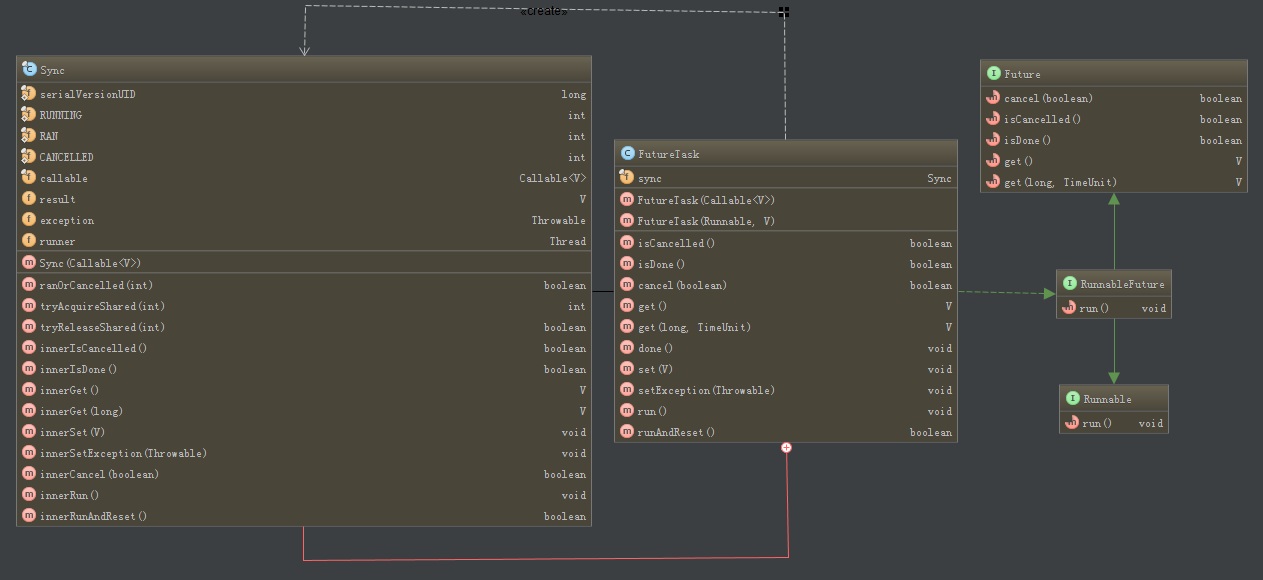The height and width of the screenshot is (580, 1263).
Task: Click the field icon beside result
Action: coord(28,199)
